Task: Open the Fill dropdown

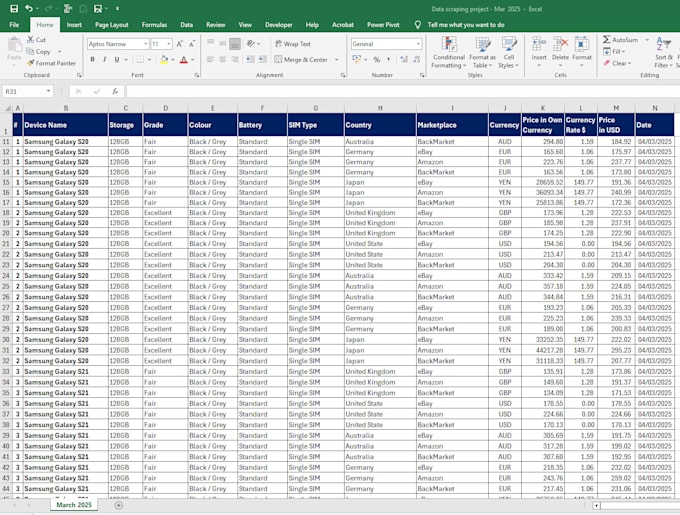Action: pyautogui.click(x=614, y=52)
